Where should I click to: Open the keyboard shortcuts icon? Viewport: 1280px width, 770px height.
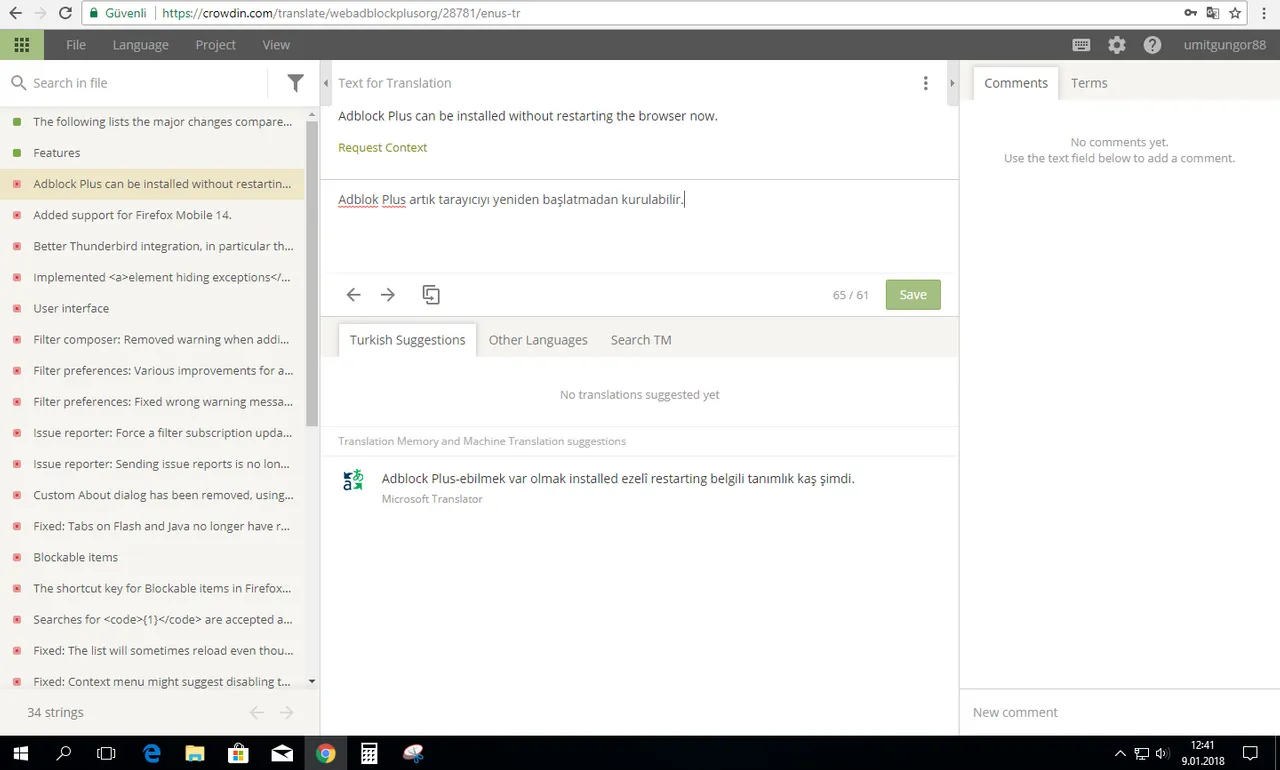1081,45
